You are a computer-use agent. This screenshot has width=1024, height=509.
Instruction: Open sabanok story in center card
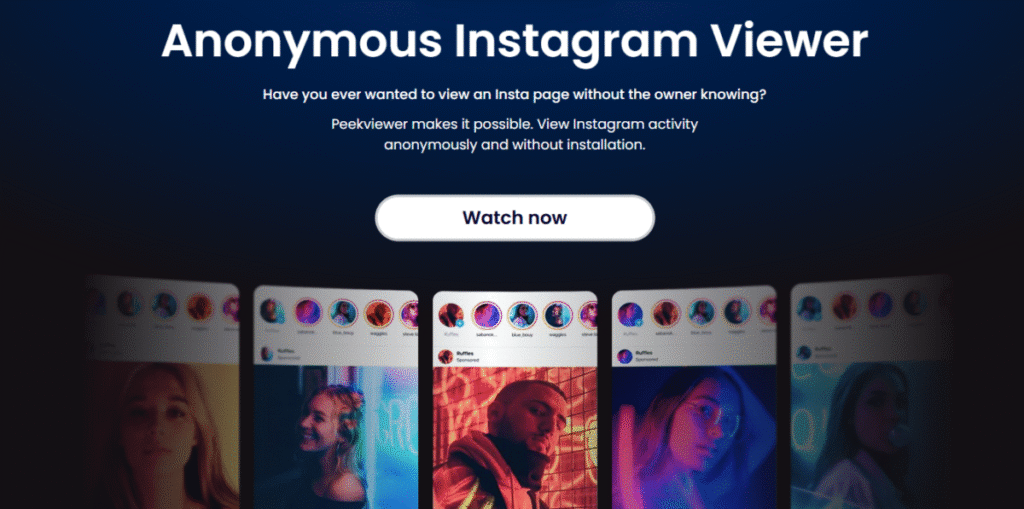click(487, 315)
